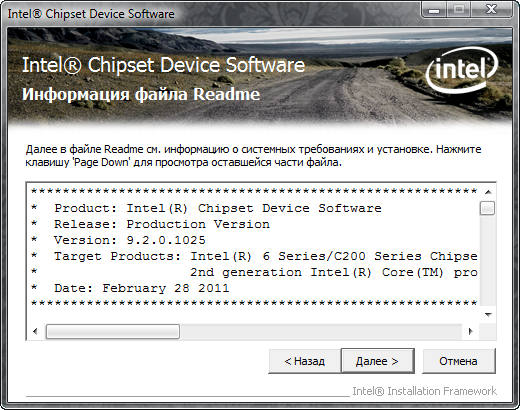Cancel the installation with the Отмена button
The width and height of the screenshot is (520, 410).
458,361
